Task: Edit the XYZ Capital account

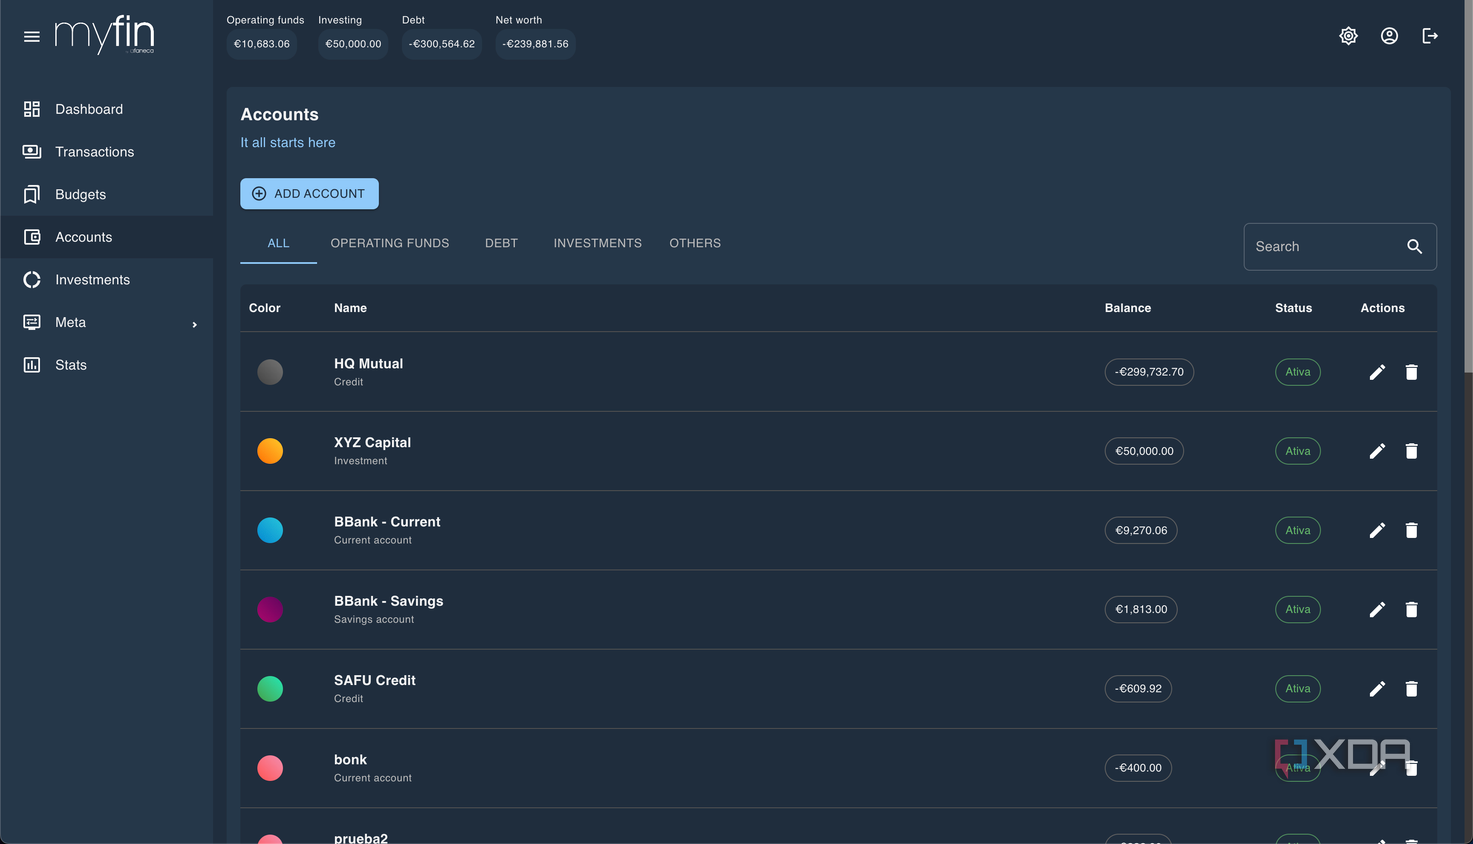Action: [1377, 451]
